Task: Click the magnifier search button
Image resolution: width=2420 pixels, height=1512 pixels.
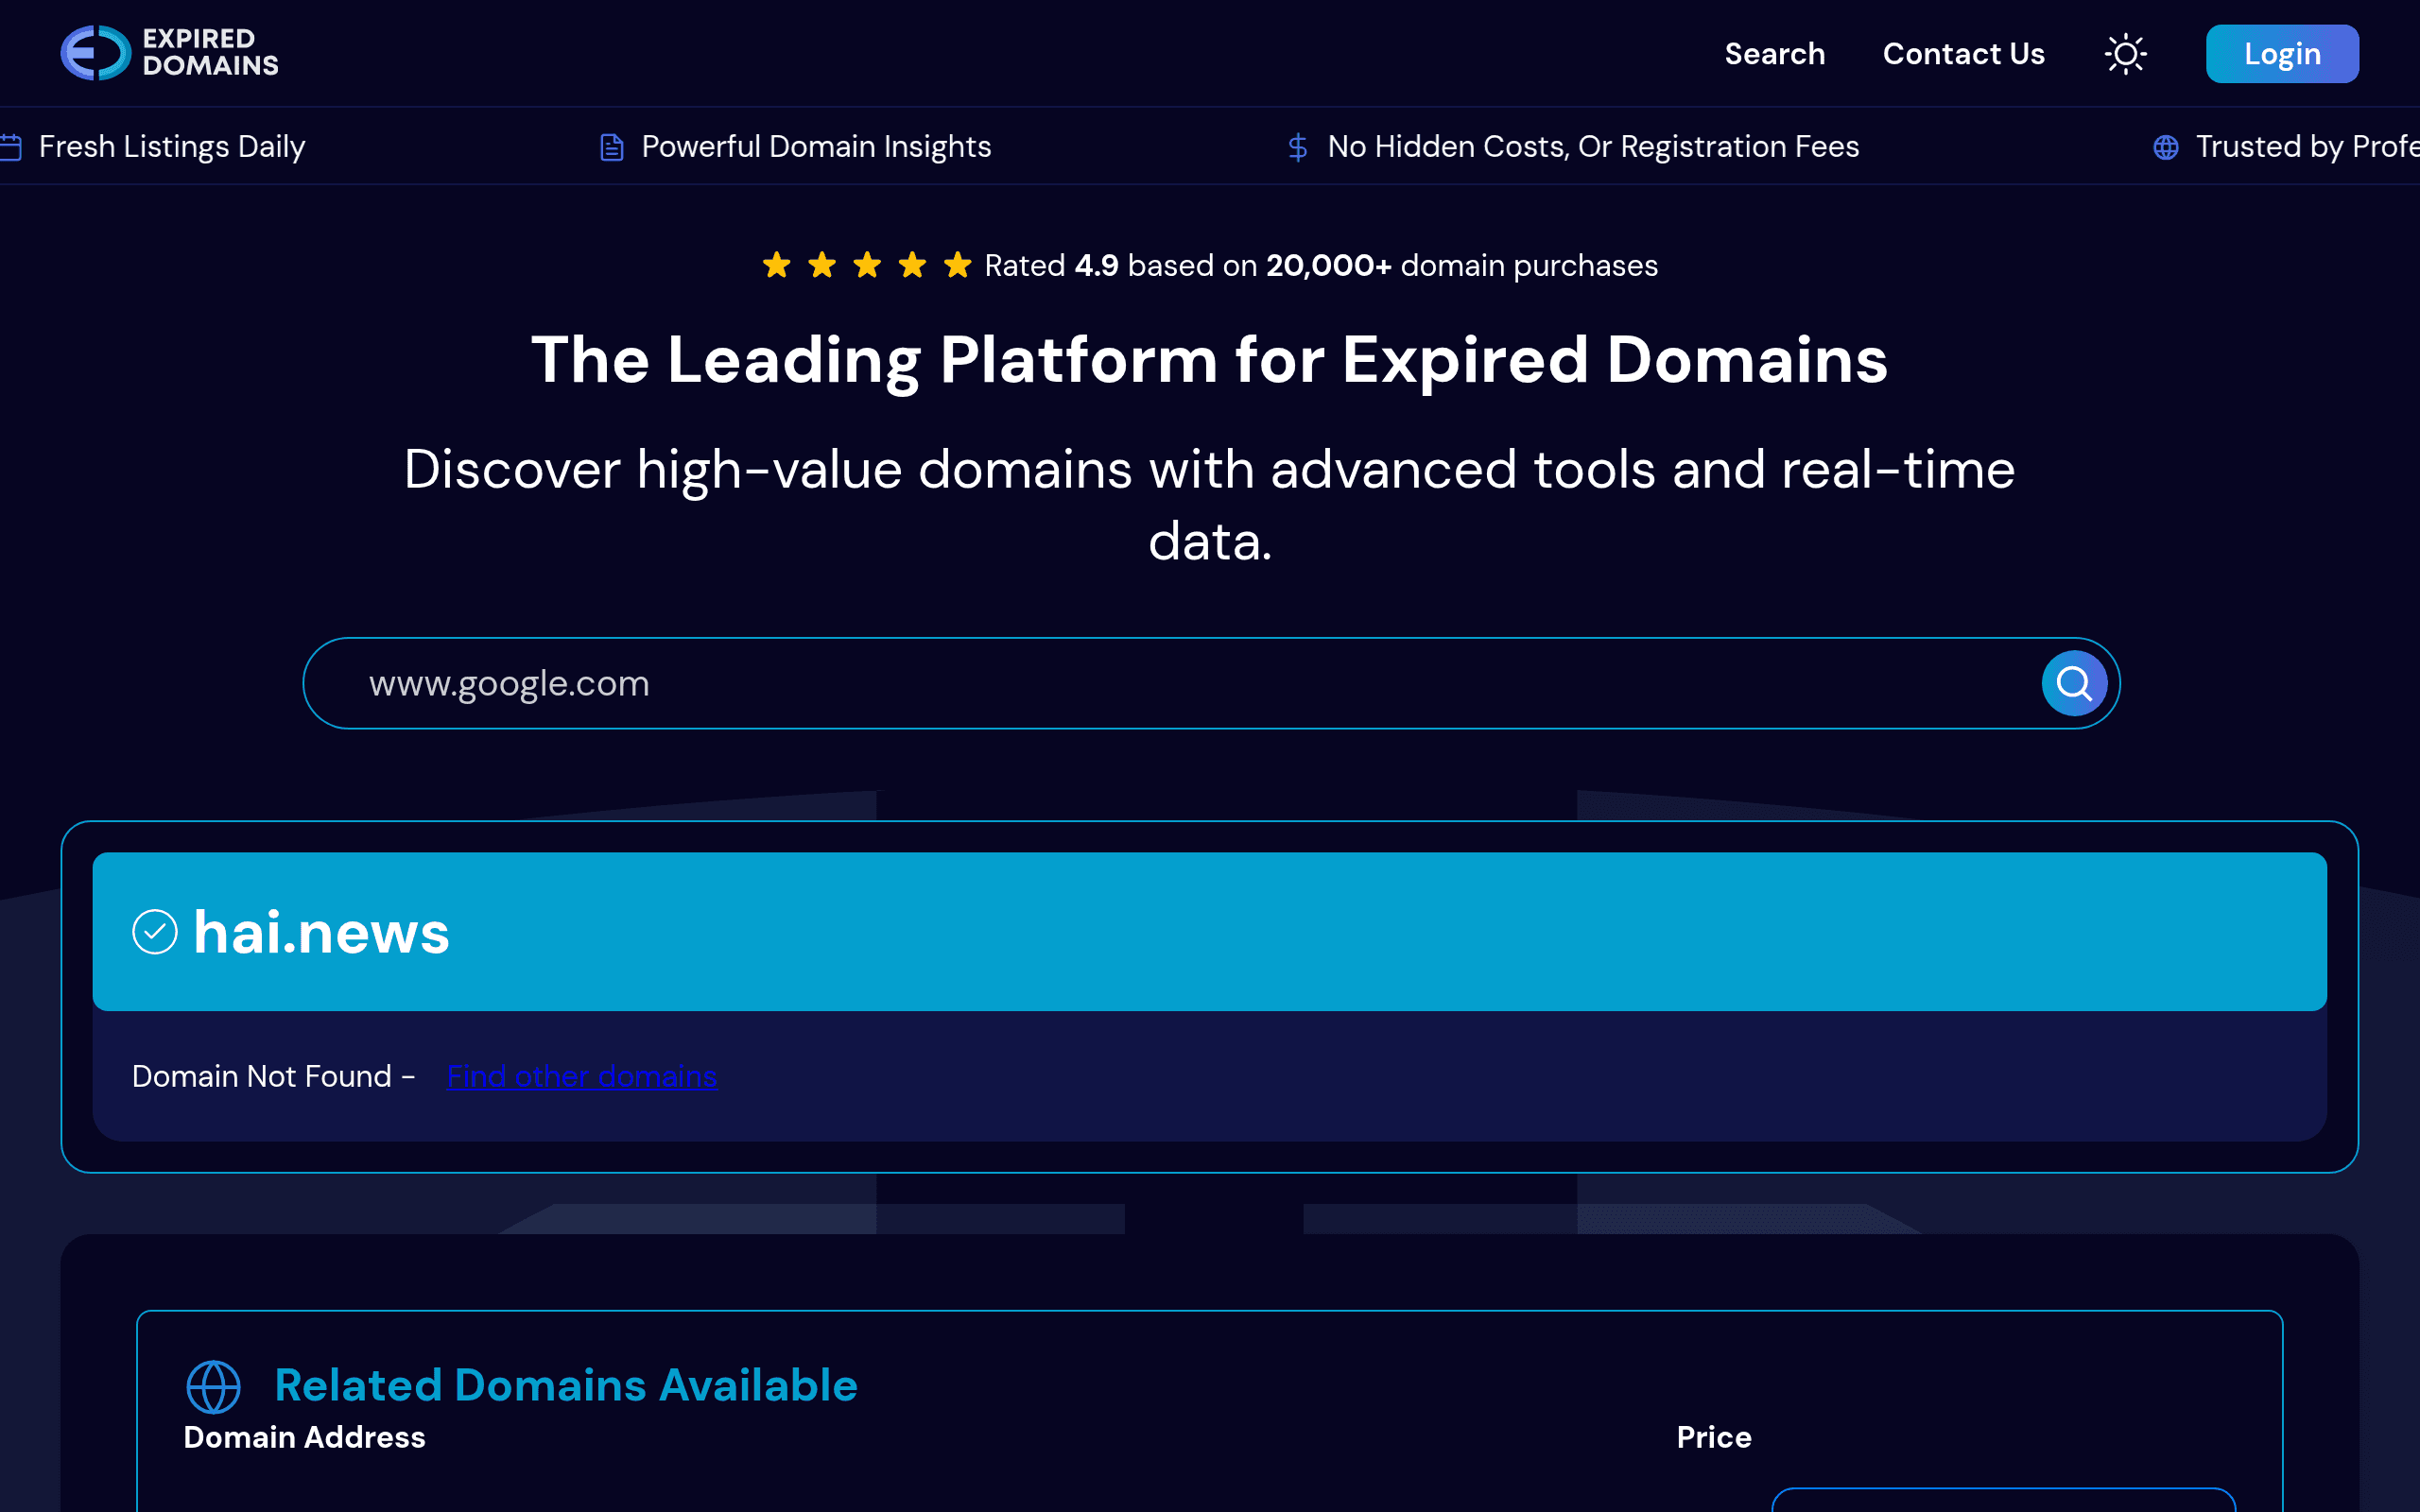Action: 2074,683
